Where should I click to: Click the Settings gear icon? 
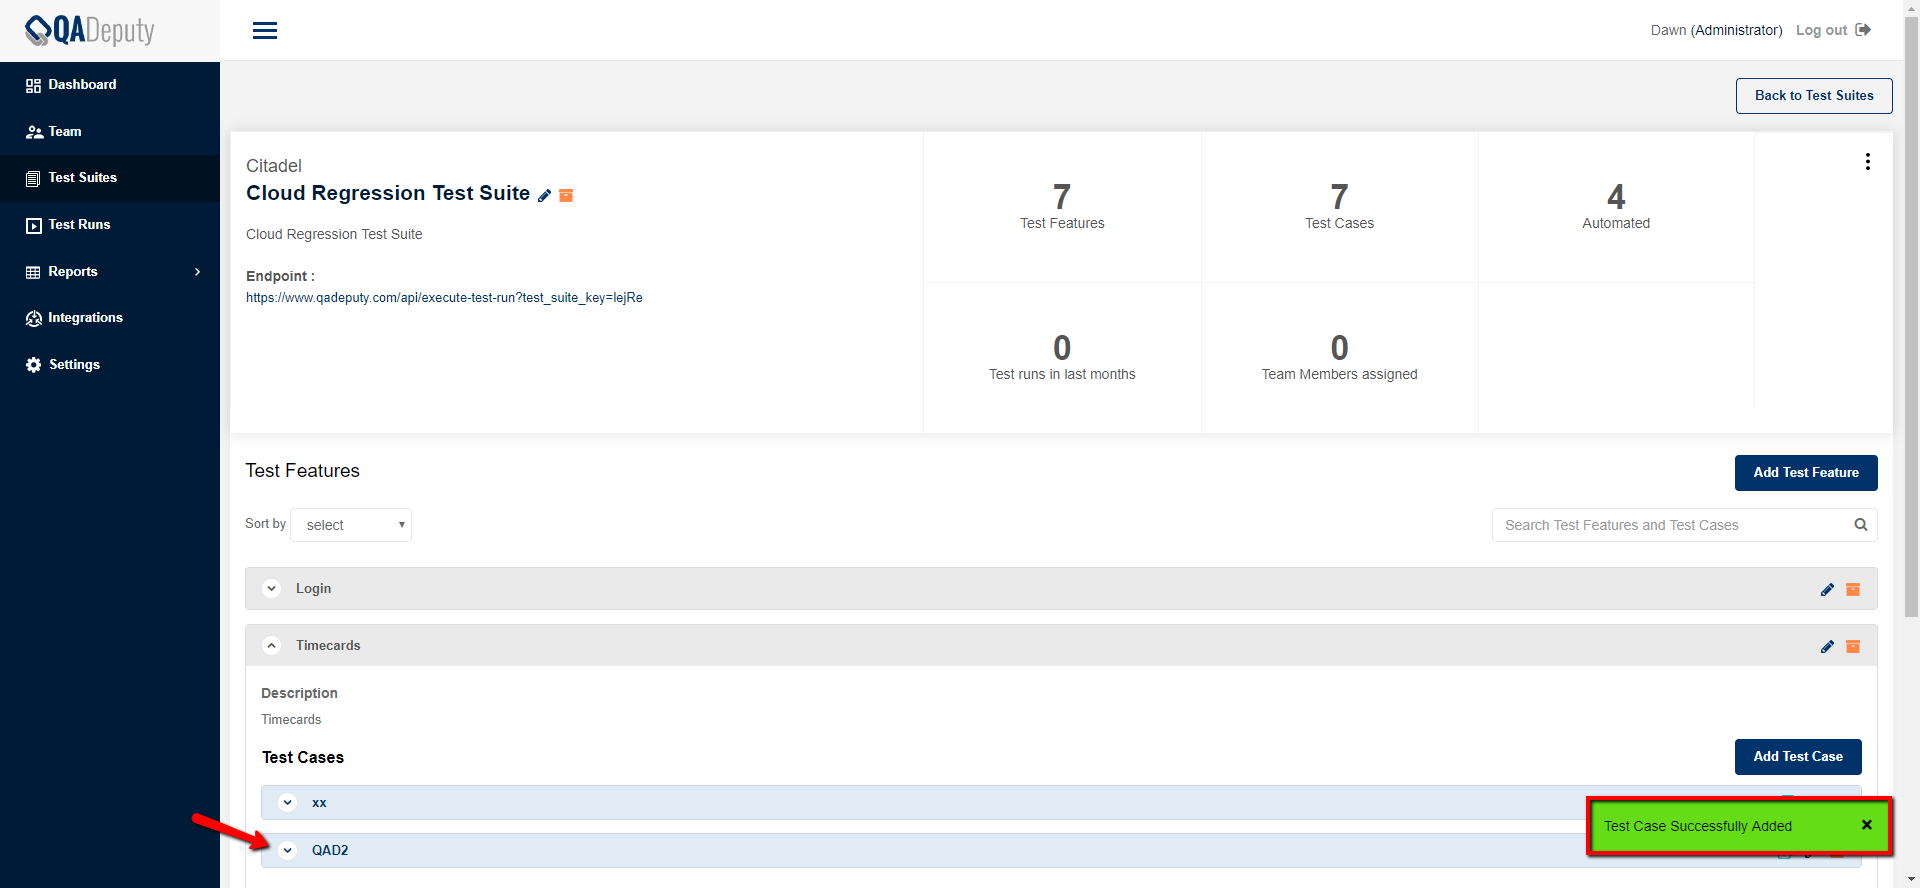click(34, 365)
